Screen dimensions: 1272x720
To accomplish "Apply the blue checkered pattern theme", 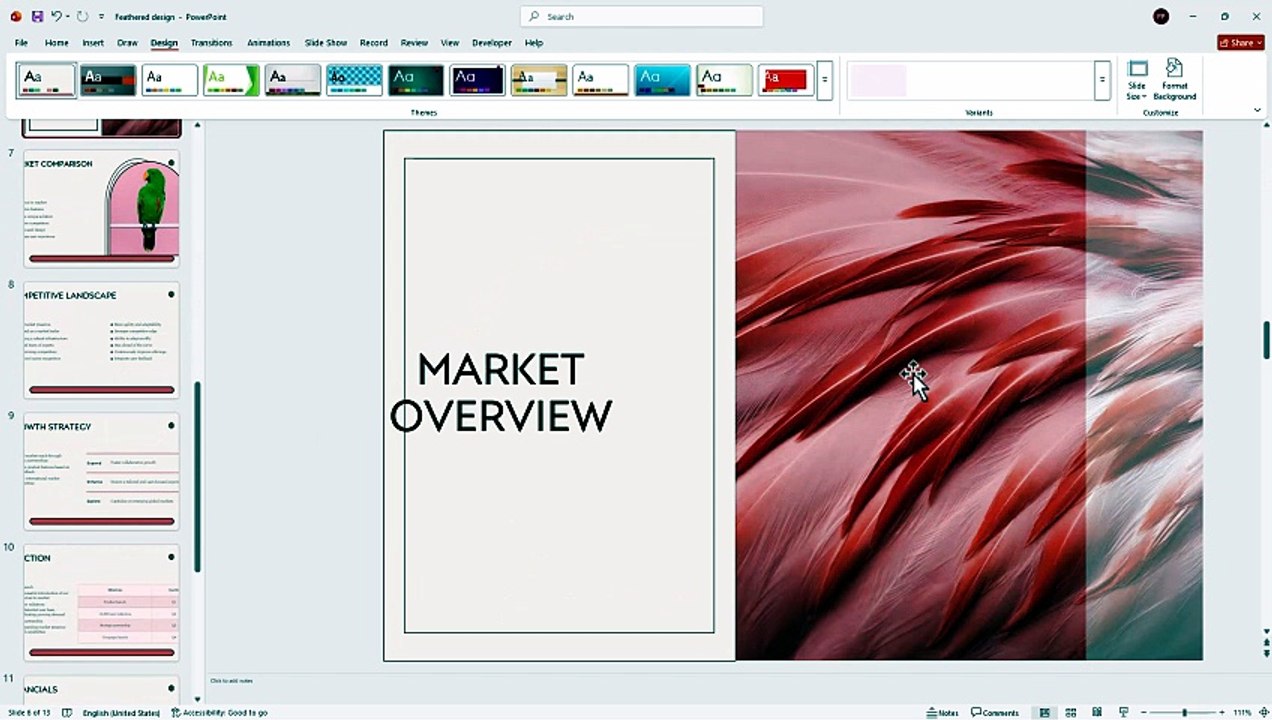I will [x=354, y=80].
